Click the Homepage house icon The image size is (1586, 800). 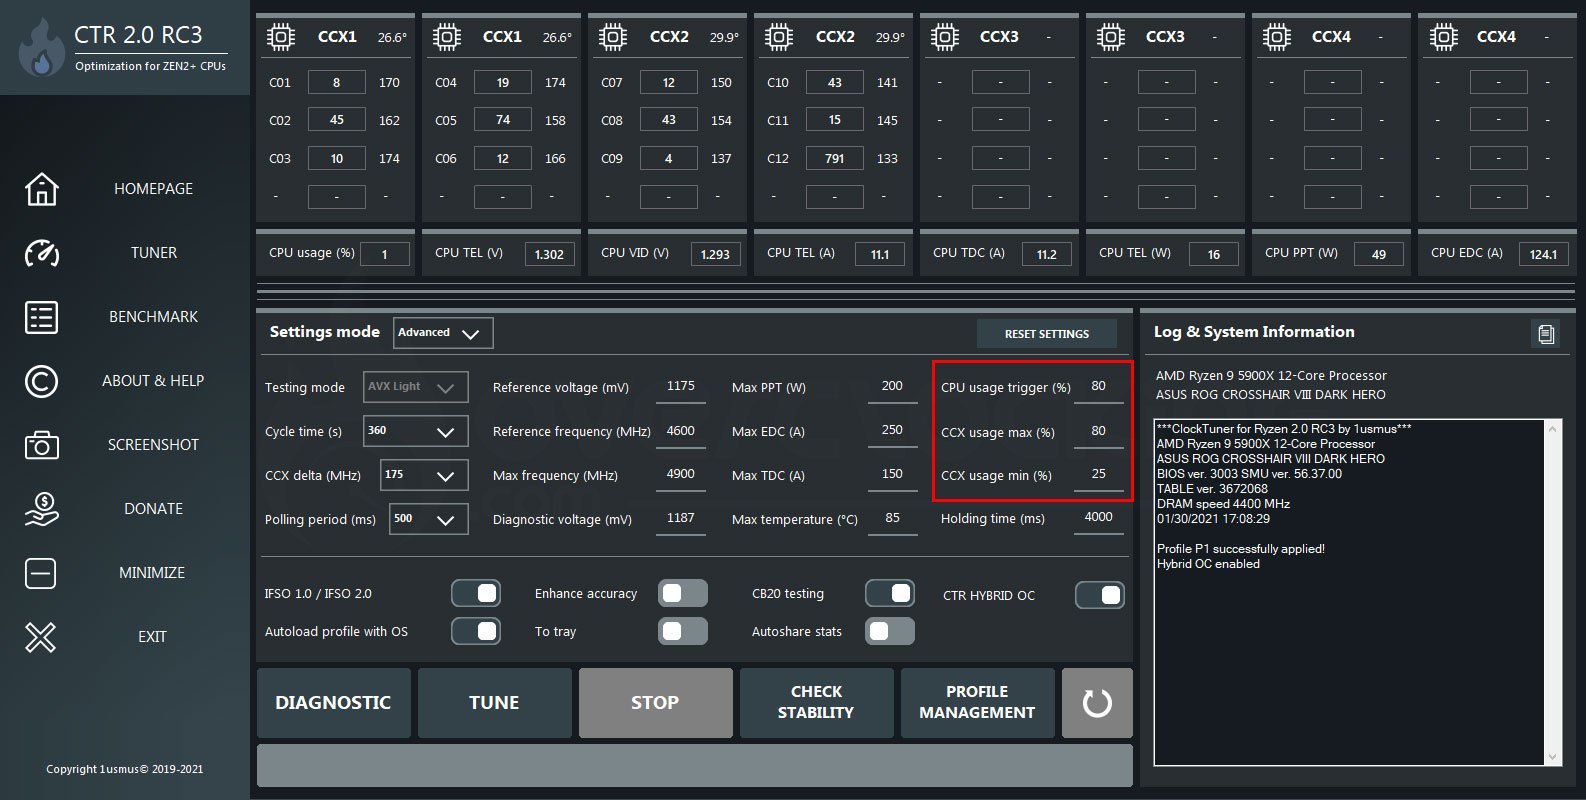[x=41, y=189]
